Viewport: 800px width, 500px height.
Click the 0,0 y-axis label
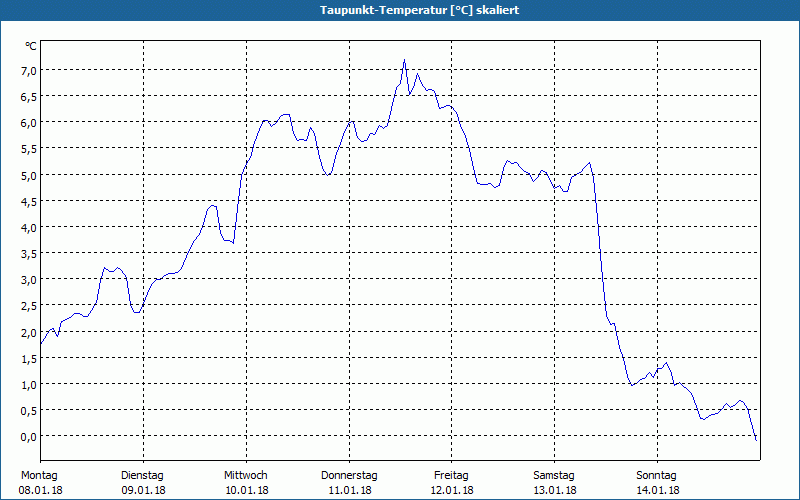(28, 437)
